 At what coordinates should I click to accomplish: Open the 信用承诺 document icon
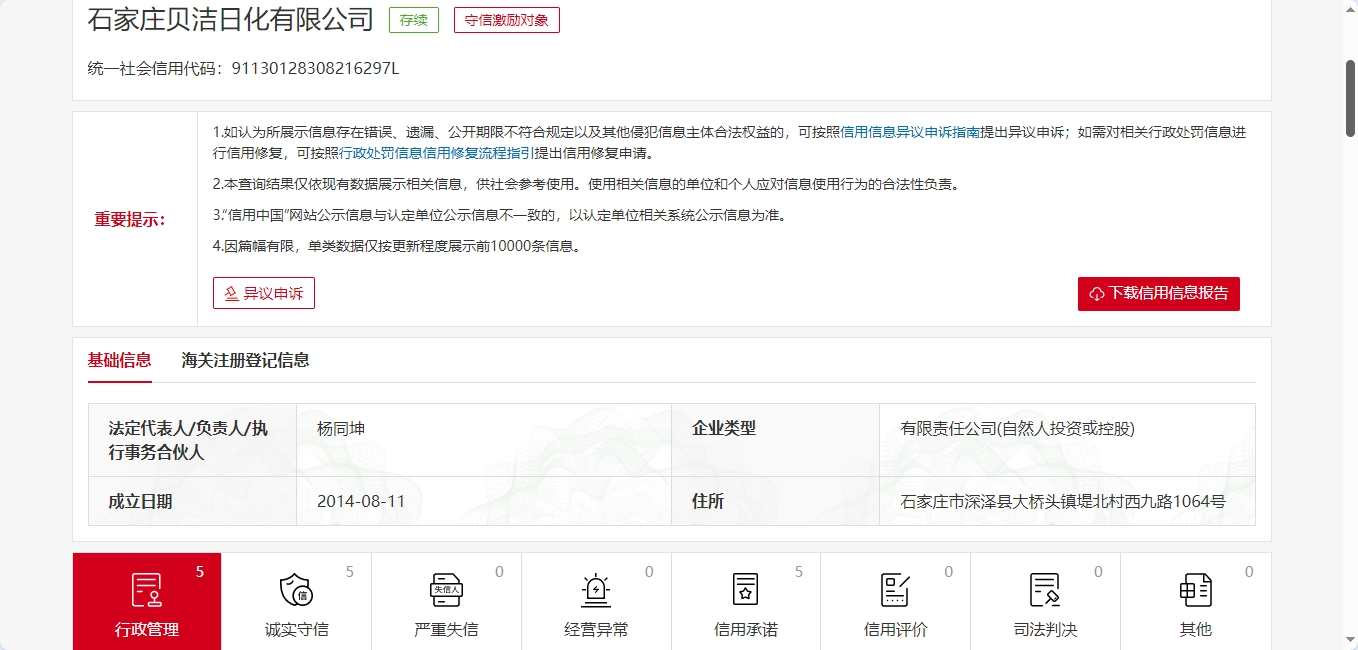746,590
